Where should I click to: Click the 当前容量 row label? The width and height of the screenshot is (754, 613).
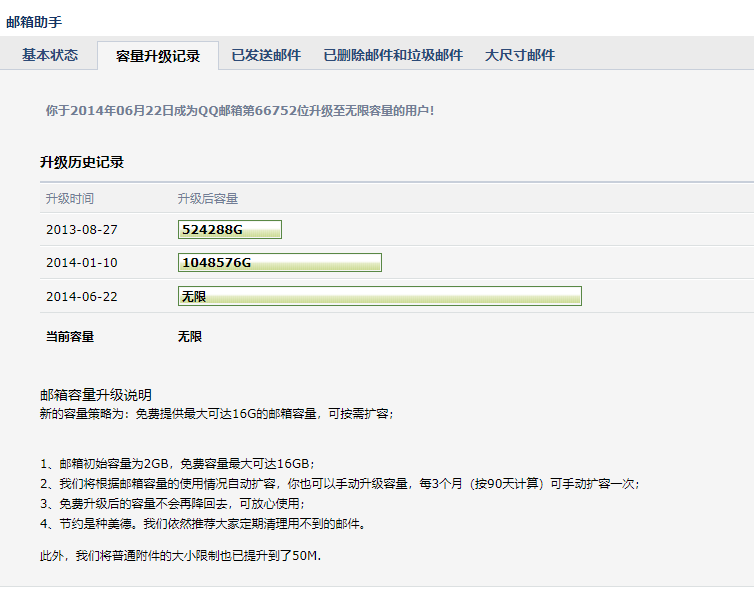coord(70,337)
